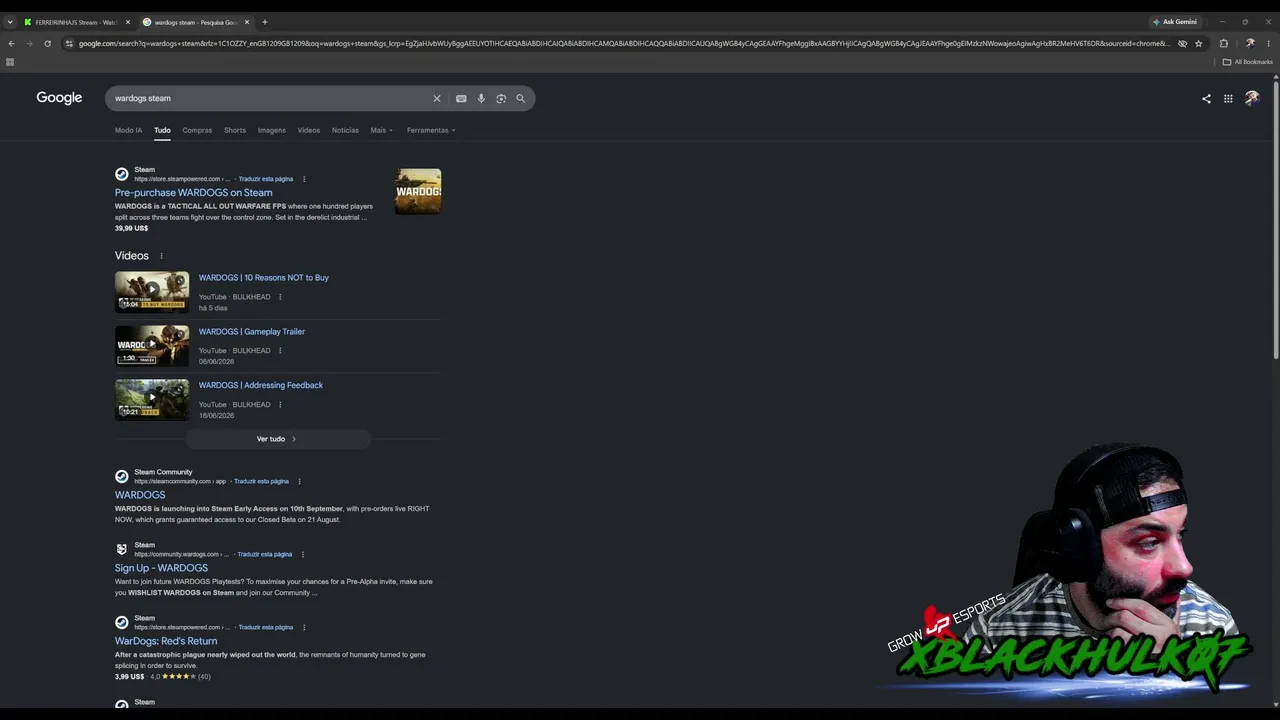
Task: Clear the search query with X
Action: 436,98
